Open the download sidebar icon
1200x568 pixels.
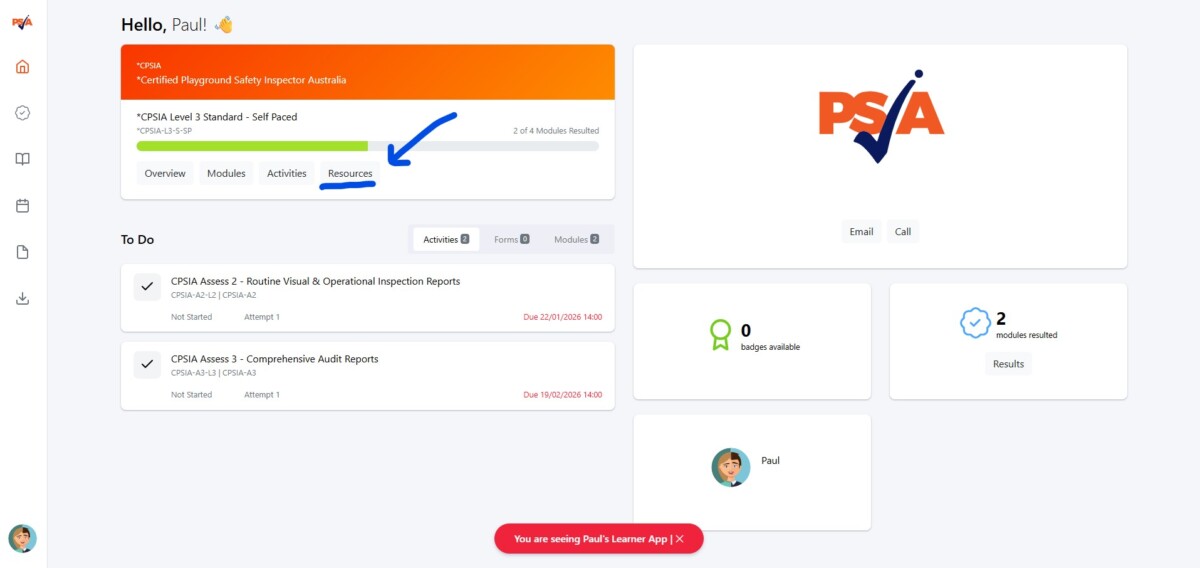pos(22,298)
